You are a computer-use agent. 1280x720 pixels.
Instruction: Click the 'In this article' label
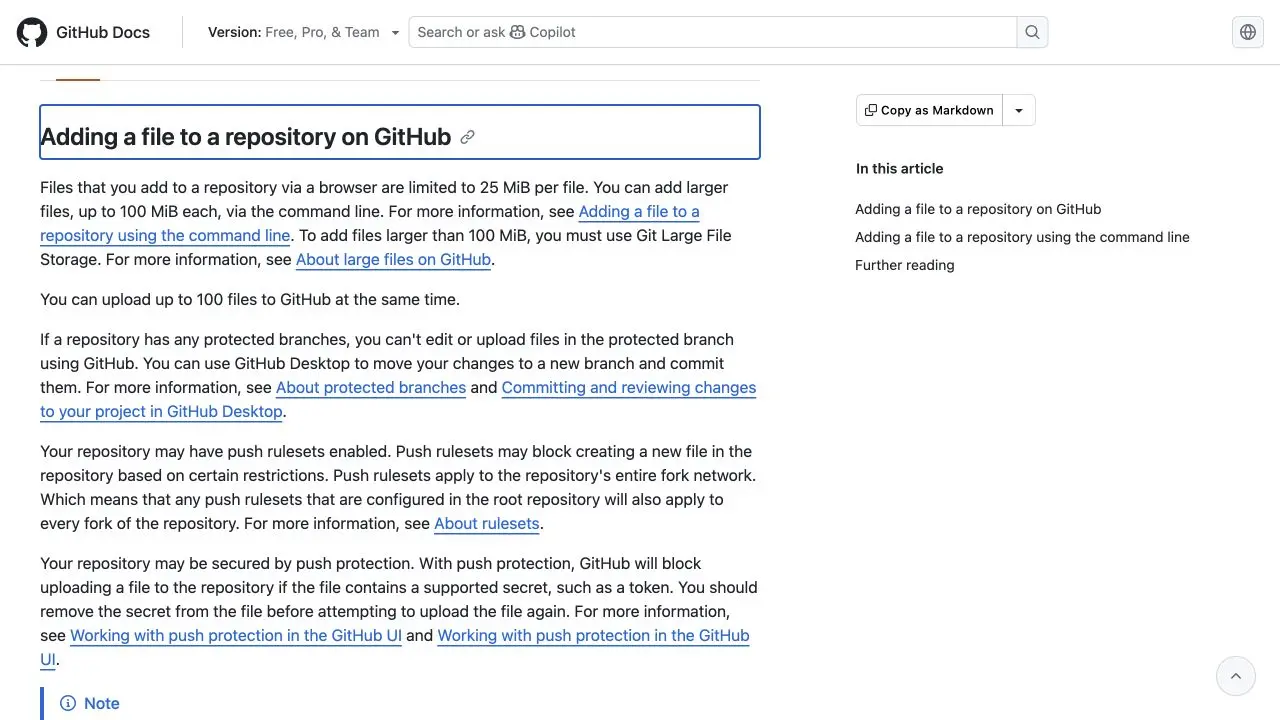point(900,168)
